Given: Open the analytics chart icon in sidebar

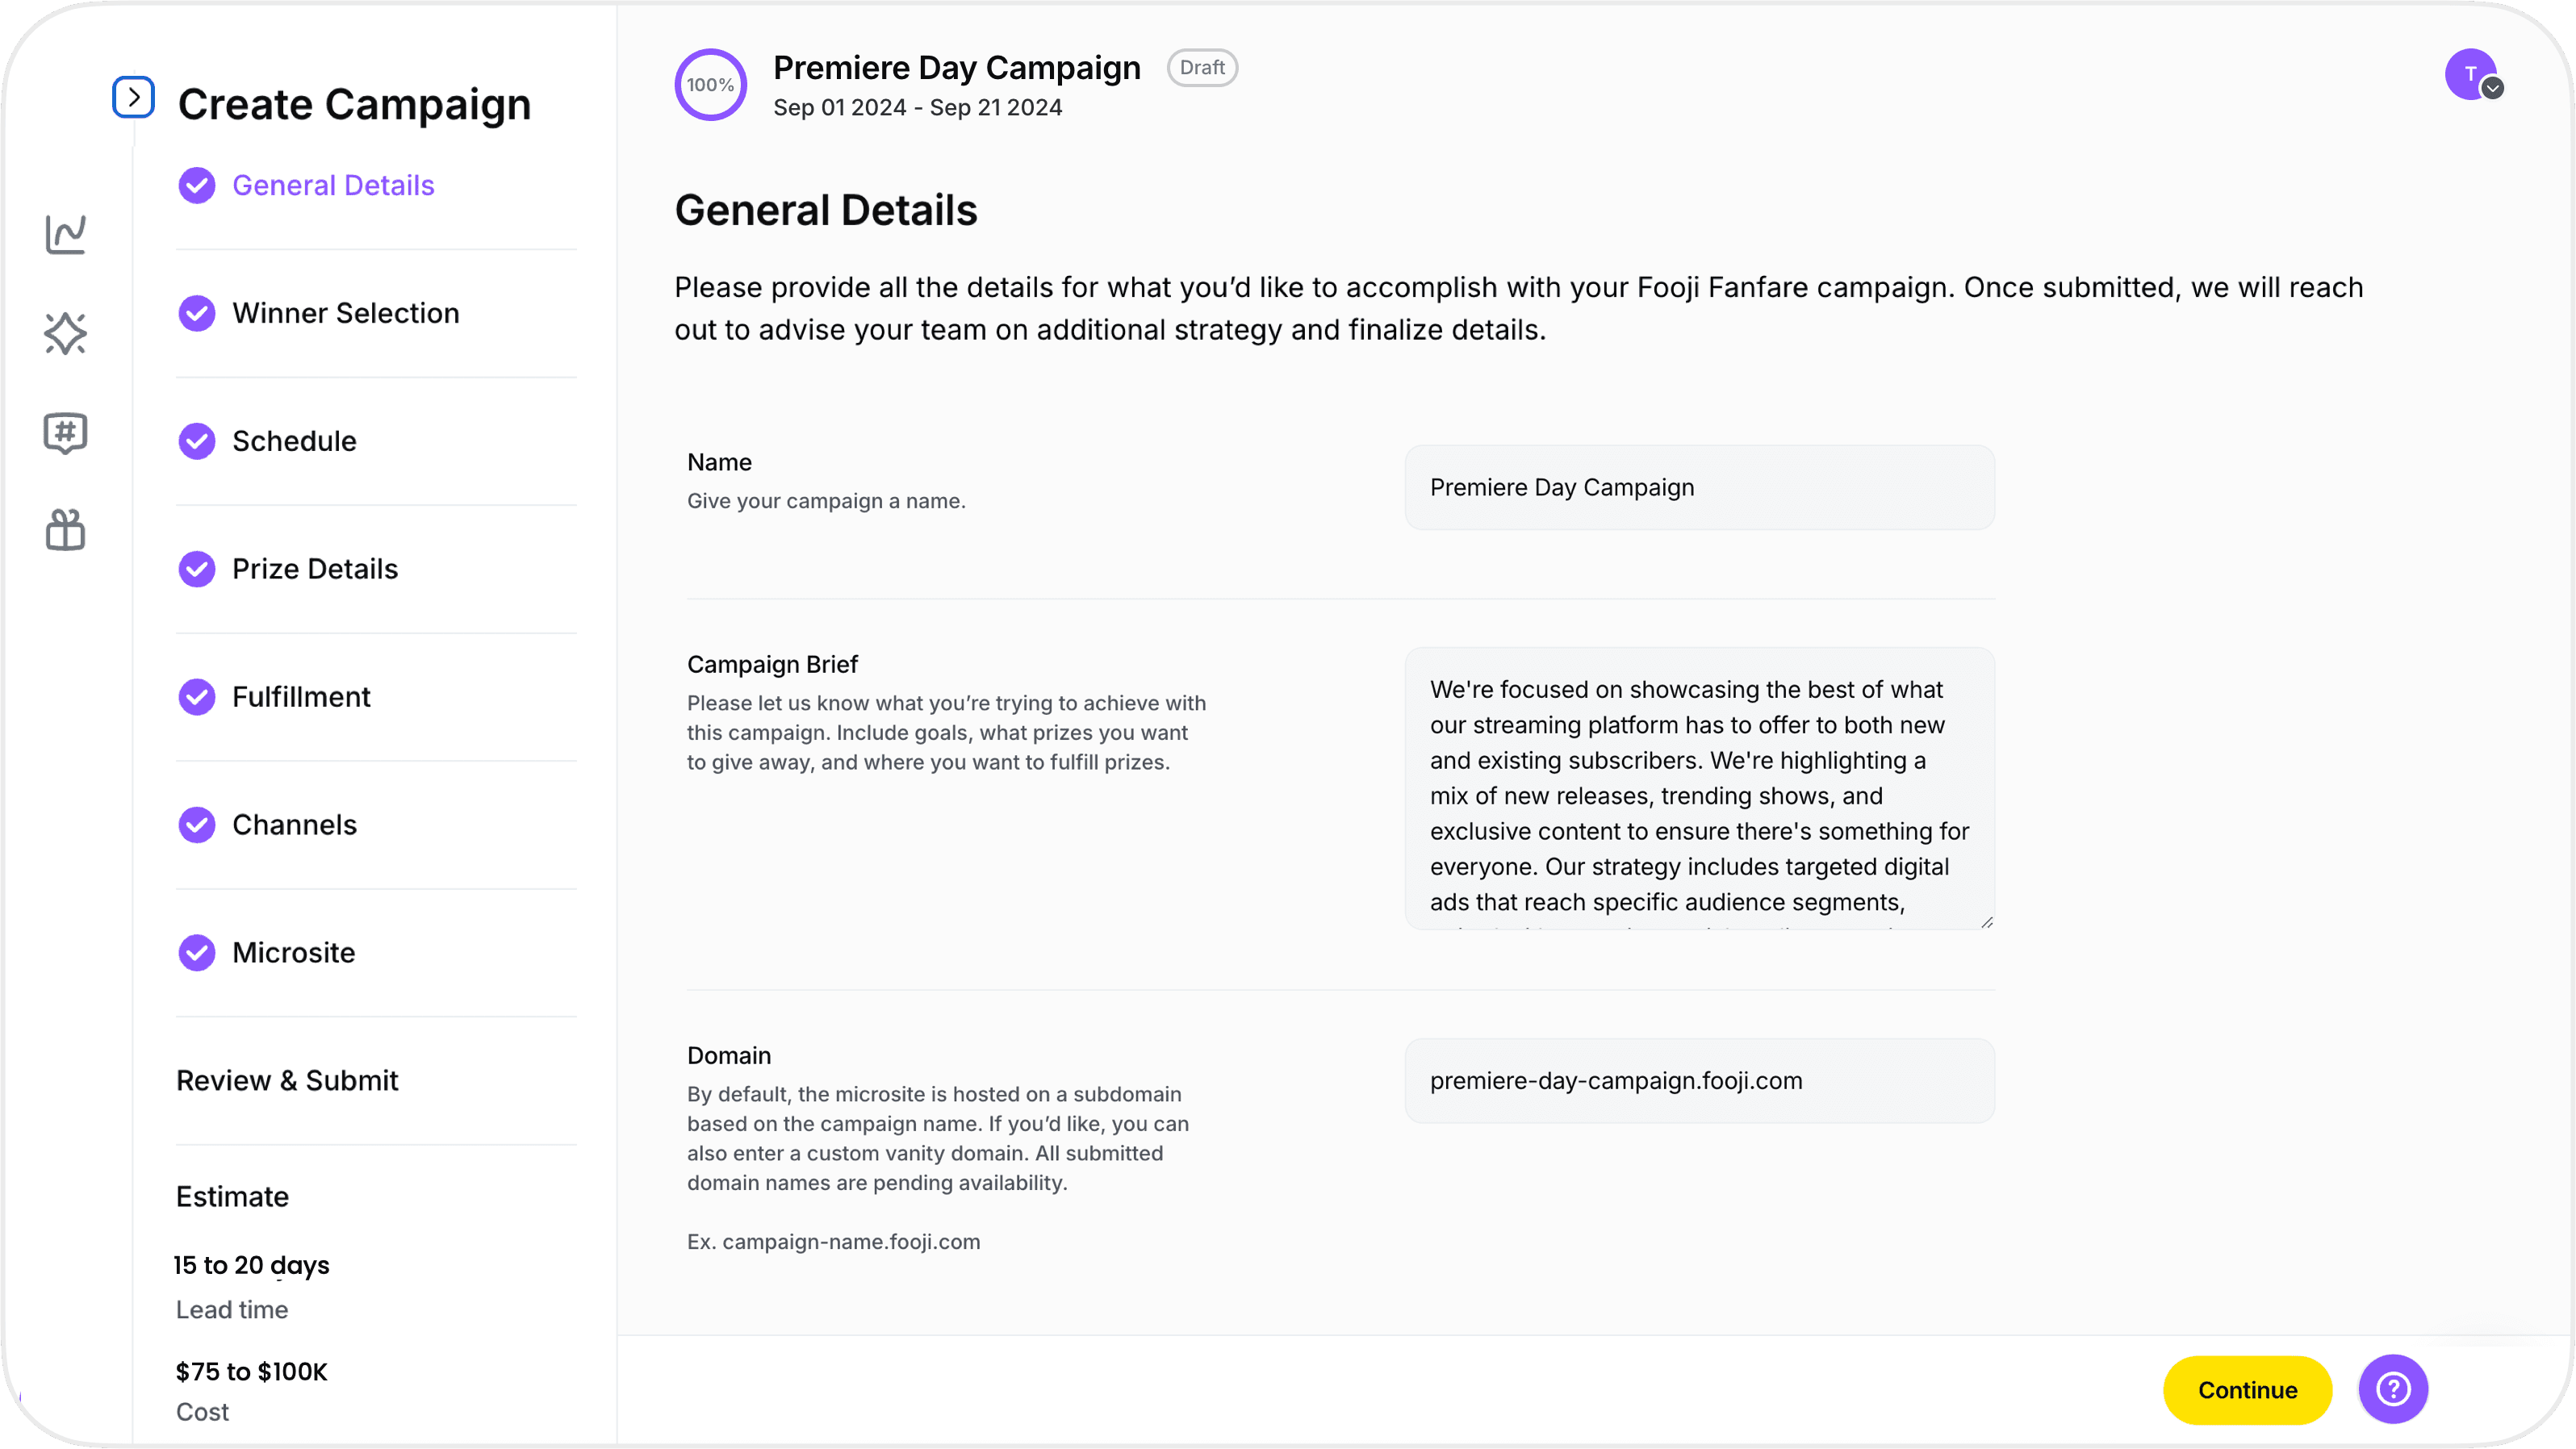Looking at the screenshot, I should coord(66,235).
